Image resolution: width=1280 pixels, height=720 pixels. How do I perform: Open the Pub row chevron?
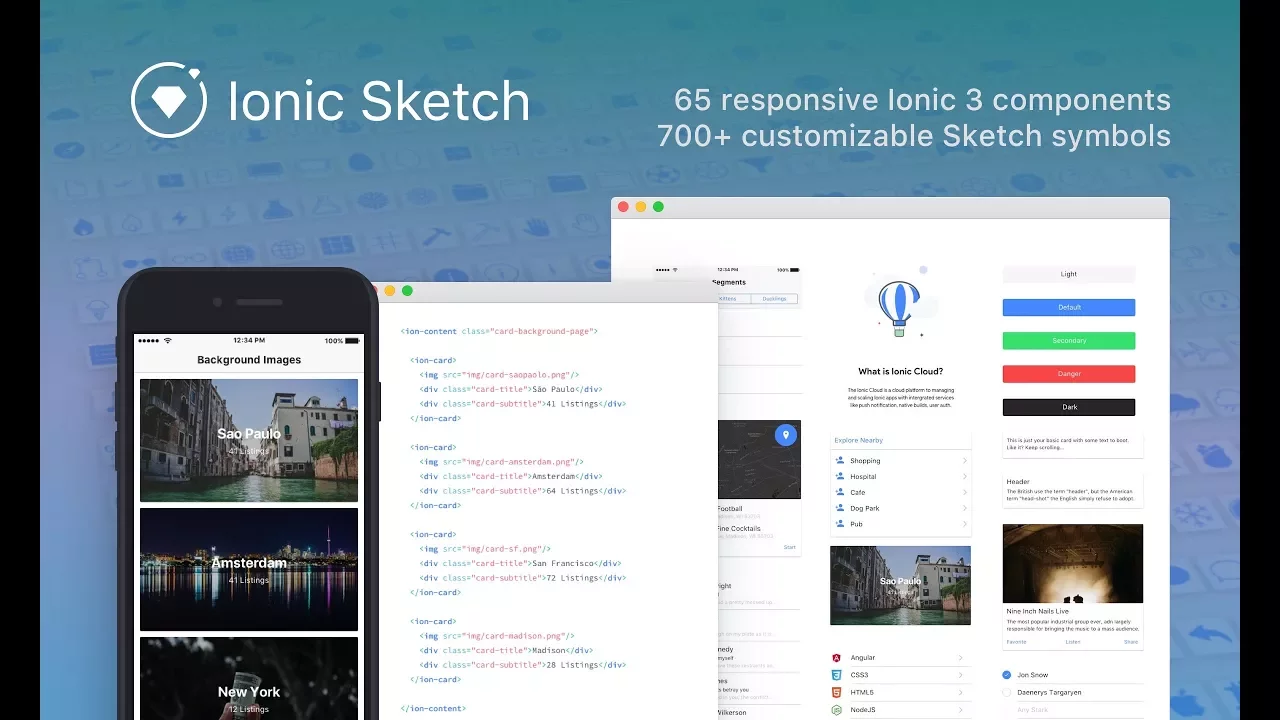965,524
